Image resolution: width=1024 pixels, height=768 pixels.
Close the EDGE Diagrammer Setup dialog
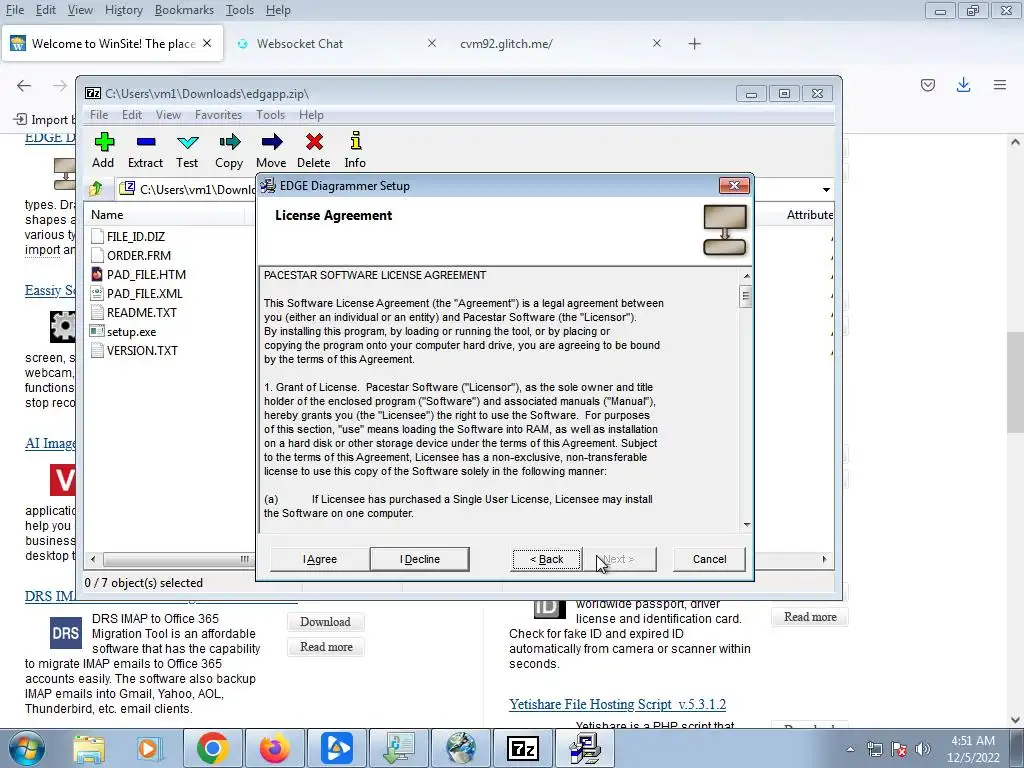(734, 185)
